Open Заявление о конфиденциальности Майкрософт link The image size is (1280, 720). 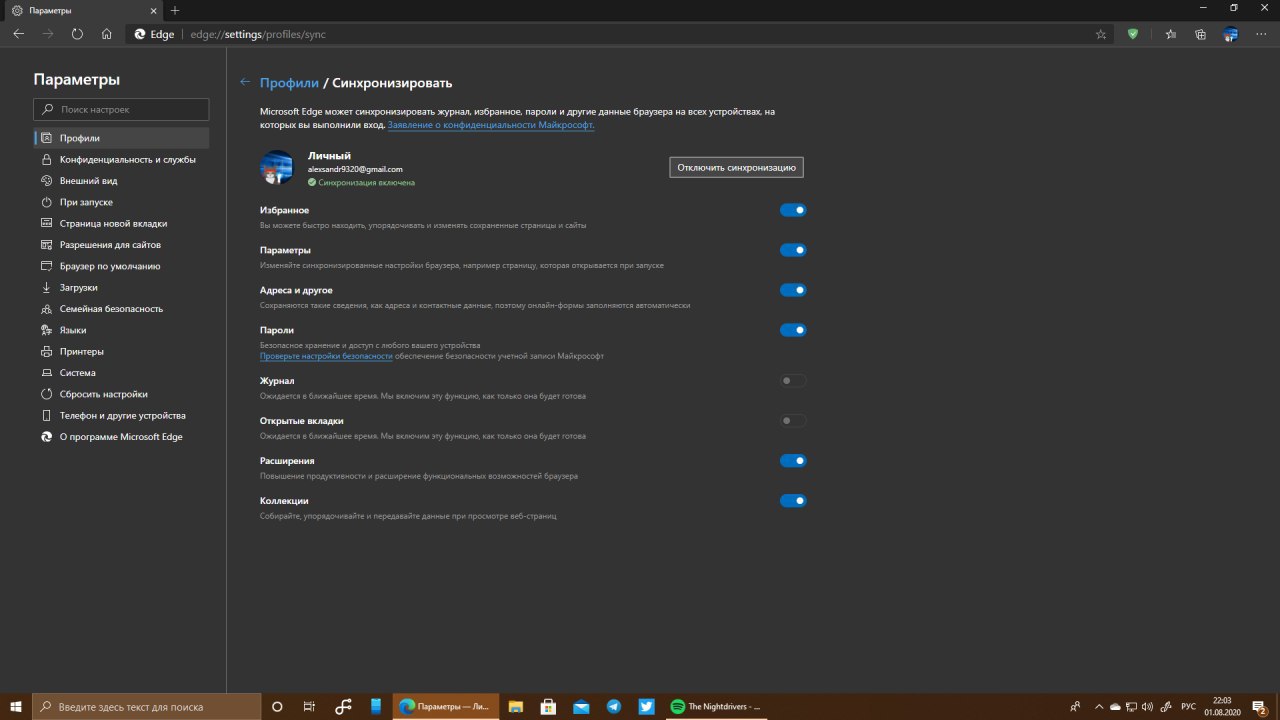pyautogui.click(x=491, y=125)
